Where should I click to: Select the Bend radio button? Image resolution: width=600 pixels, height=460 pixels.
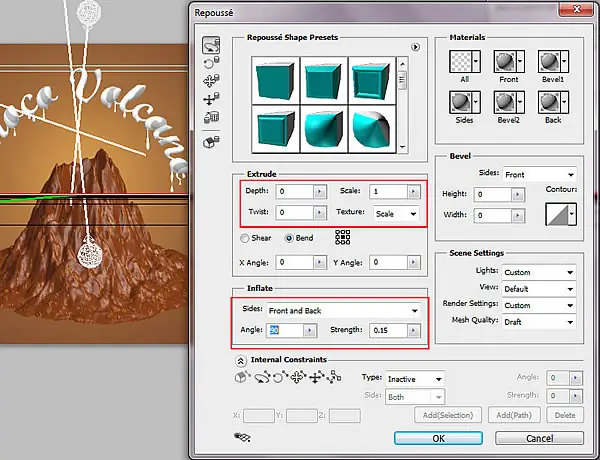(289, 238)
